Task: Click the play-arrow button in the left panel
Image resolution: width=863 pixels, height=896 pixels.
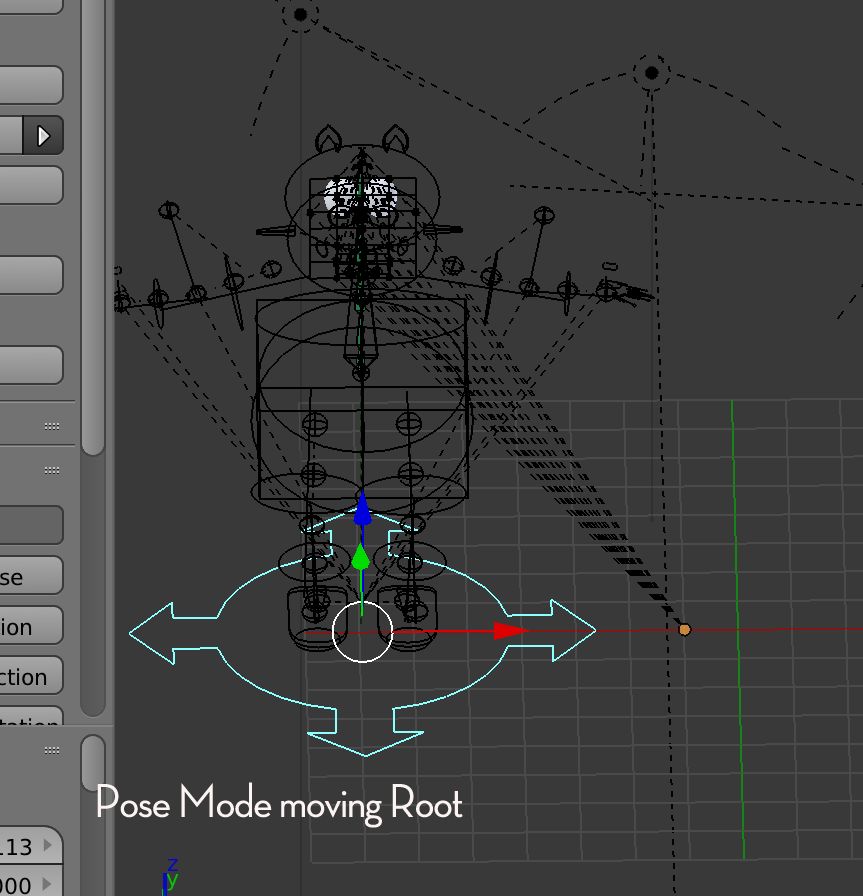Action: pos(43,136)
